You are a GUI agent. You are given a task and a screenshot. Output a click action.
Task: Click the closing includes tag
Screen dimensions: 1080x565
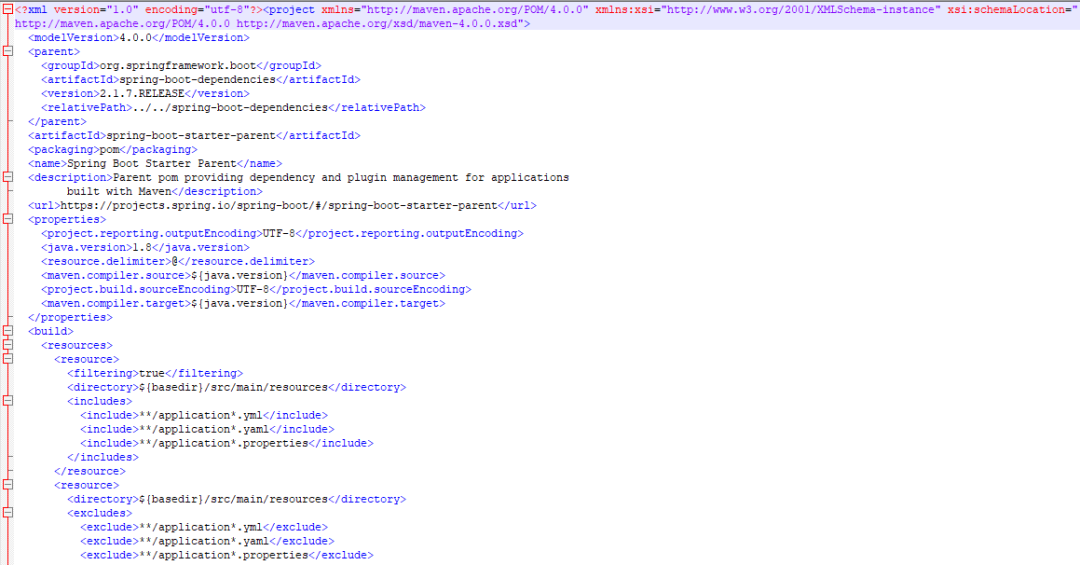point(103,457)
